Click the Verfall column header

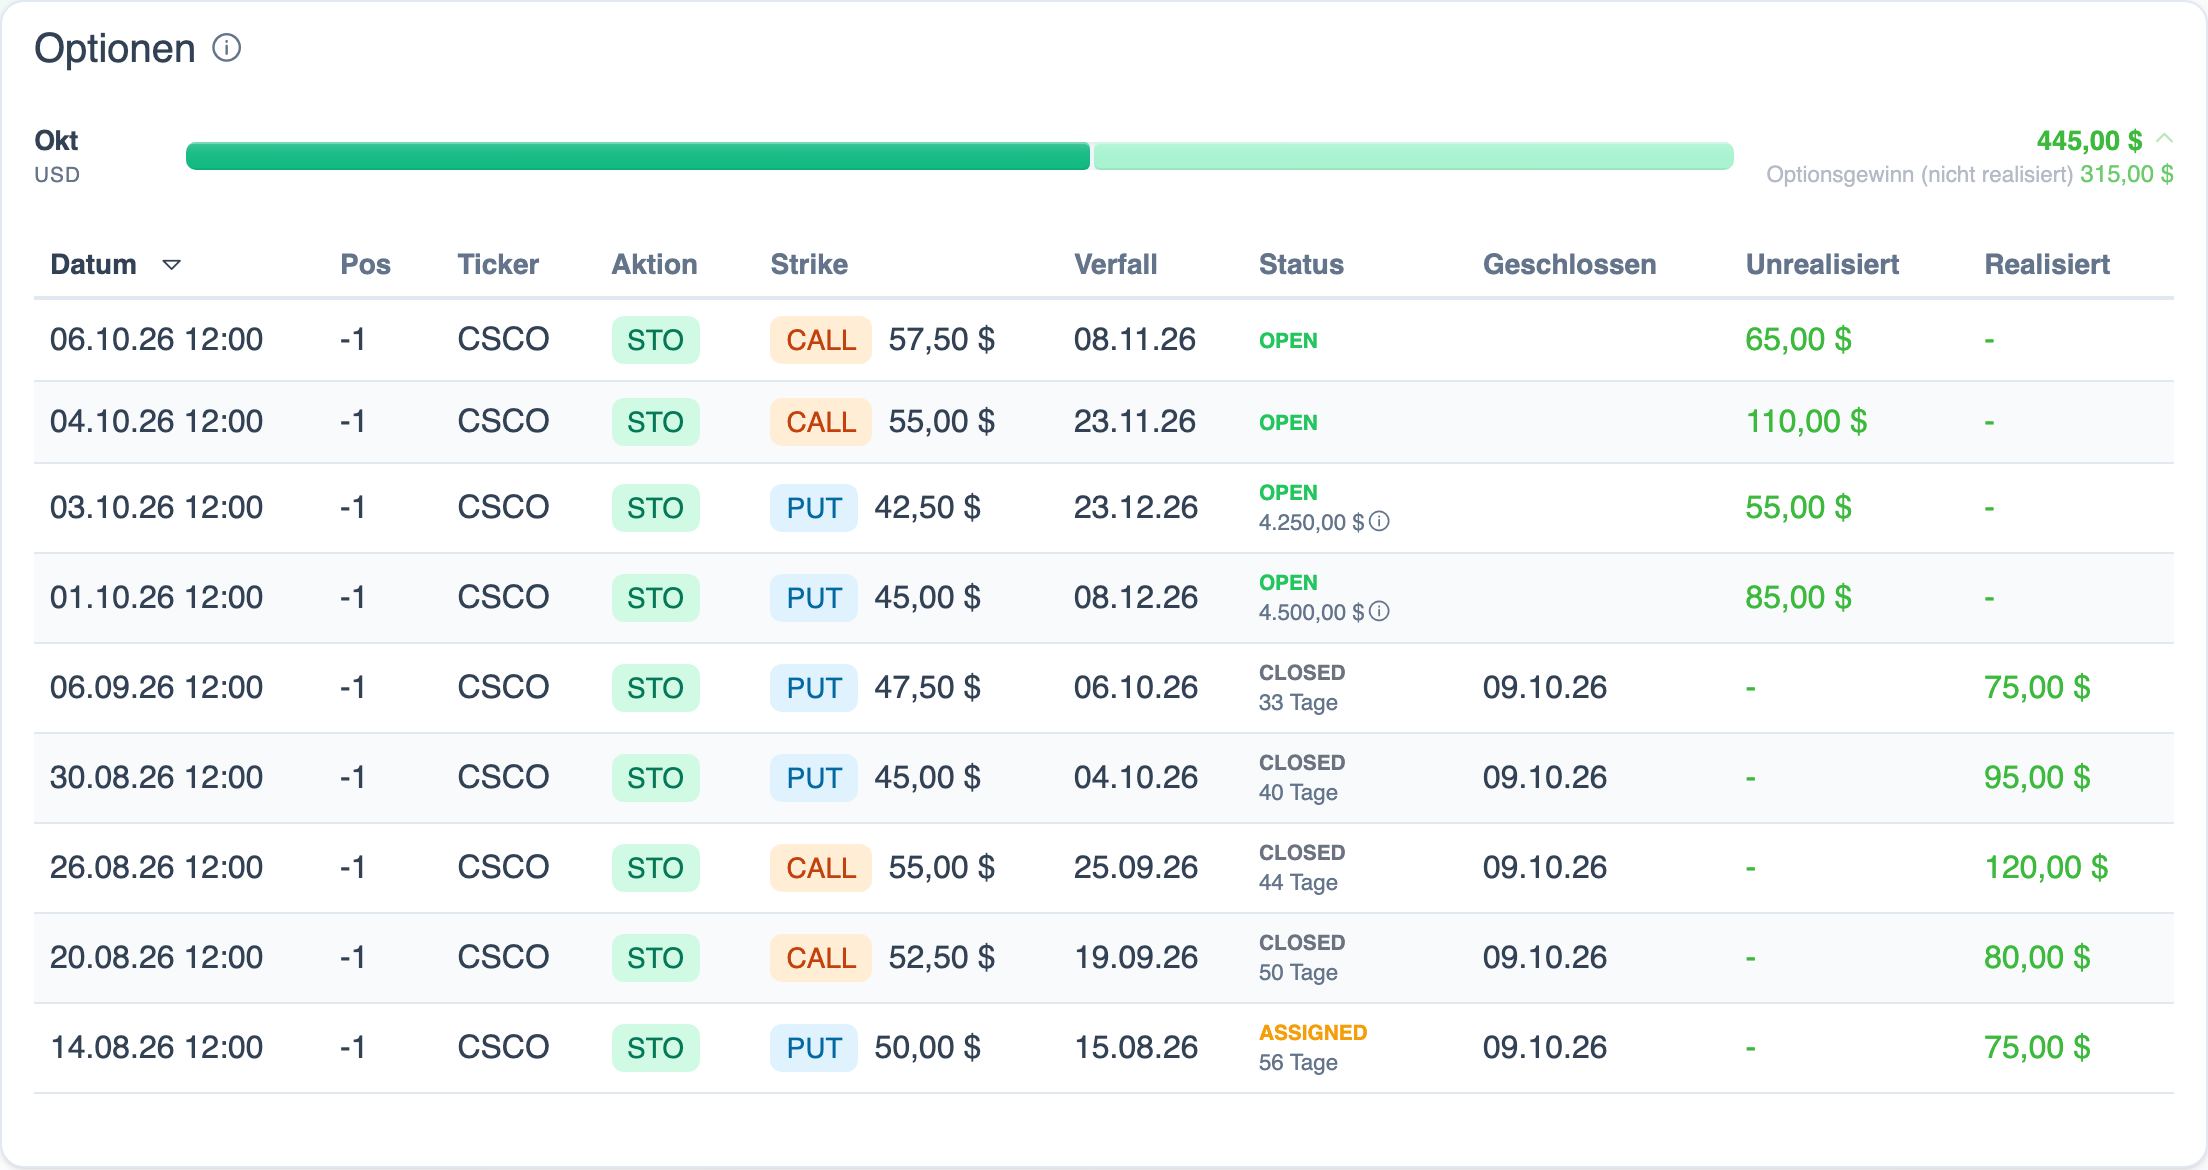[x=1115, y=265]
